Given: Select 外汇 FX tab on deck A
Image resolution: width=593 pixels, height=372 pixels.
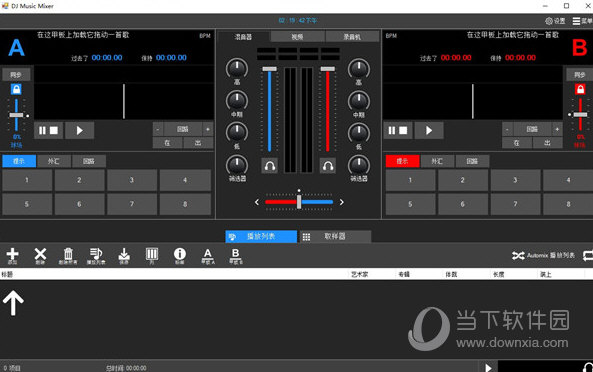Looking at the screenshot, I should click(54, 161).
